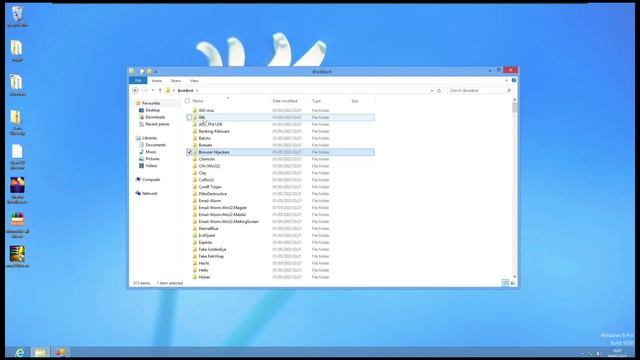The width and height of the screenshot is (640, 360).
Task: Sort by the Type column header
Action: pyautogui.click(x=316, y=101)
